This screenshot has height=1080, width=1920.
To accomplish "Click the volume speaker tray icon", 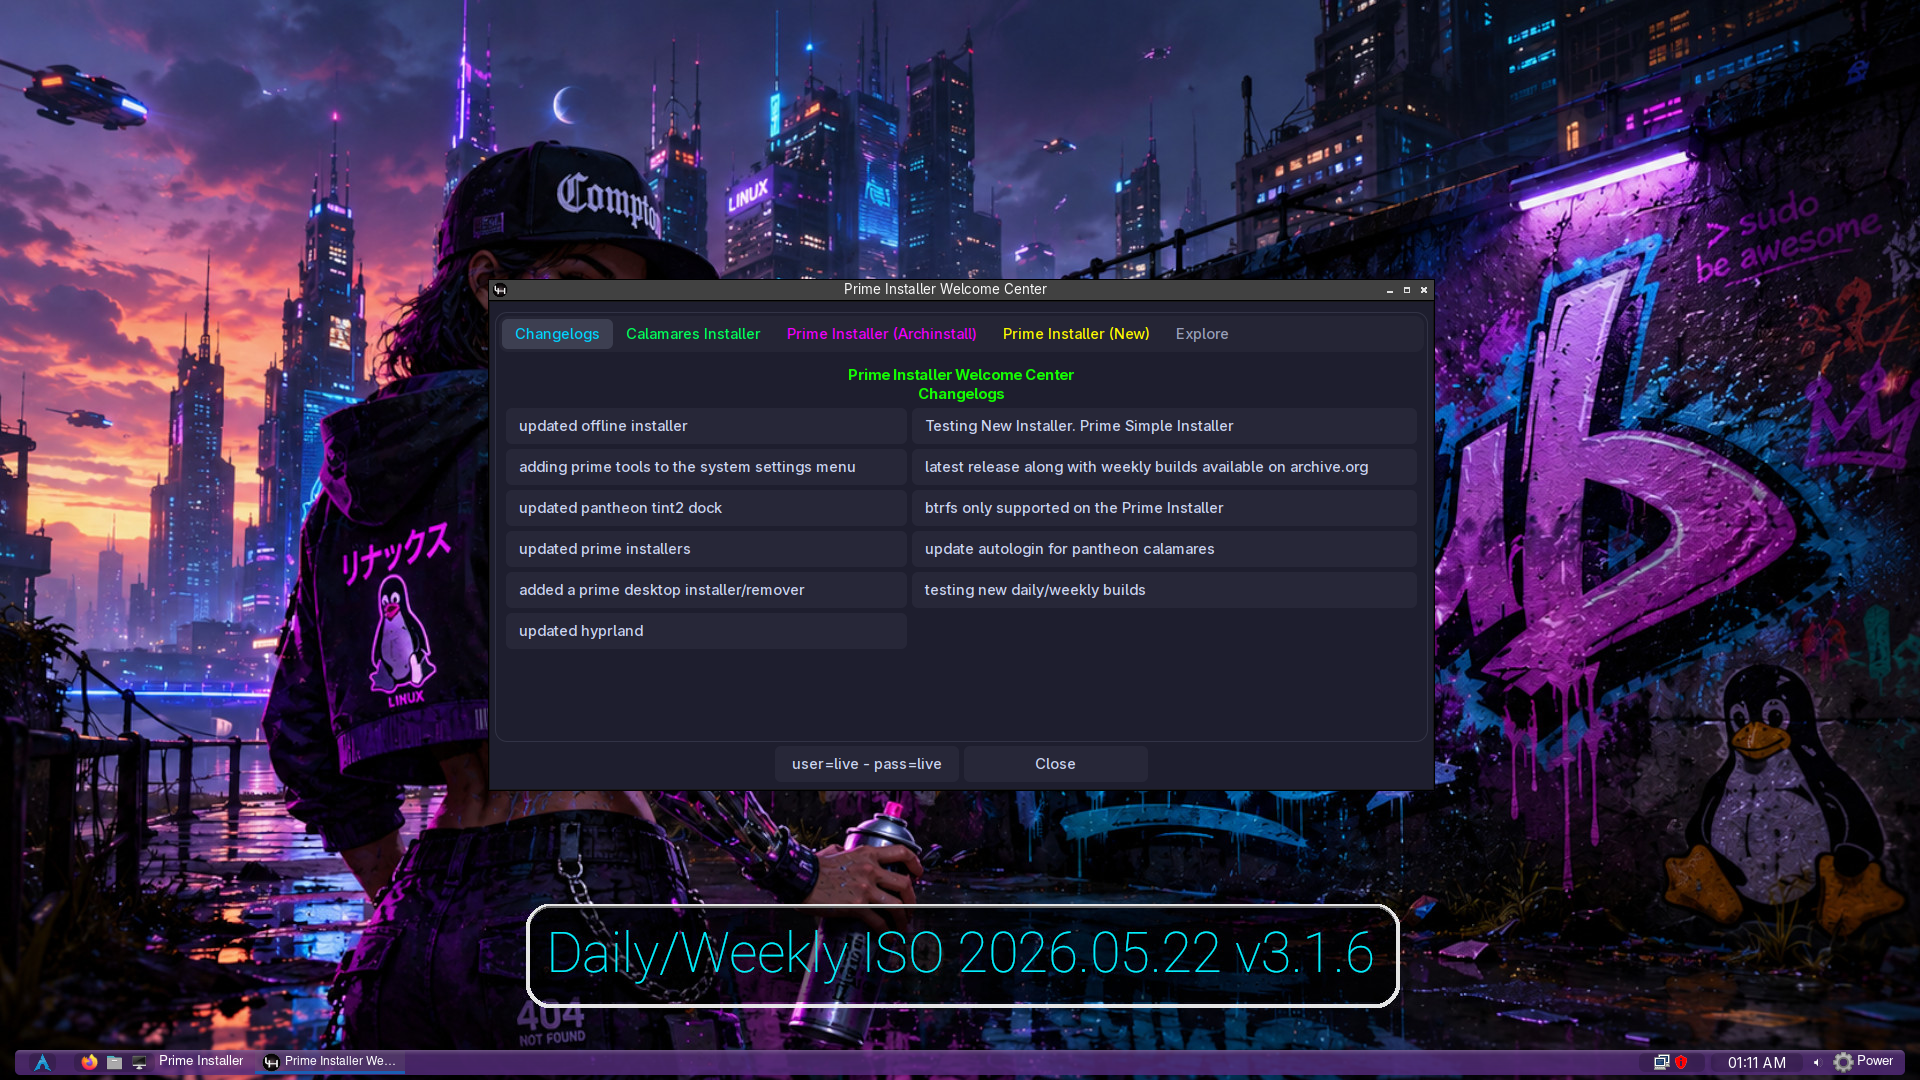I will coord(1816,1062).
